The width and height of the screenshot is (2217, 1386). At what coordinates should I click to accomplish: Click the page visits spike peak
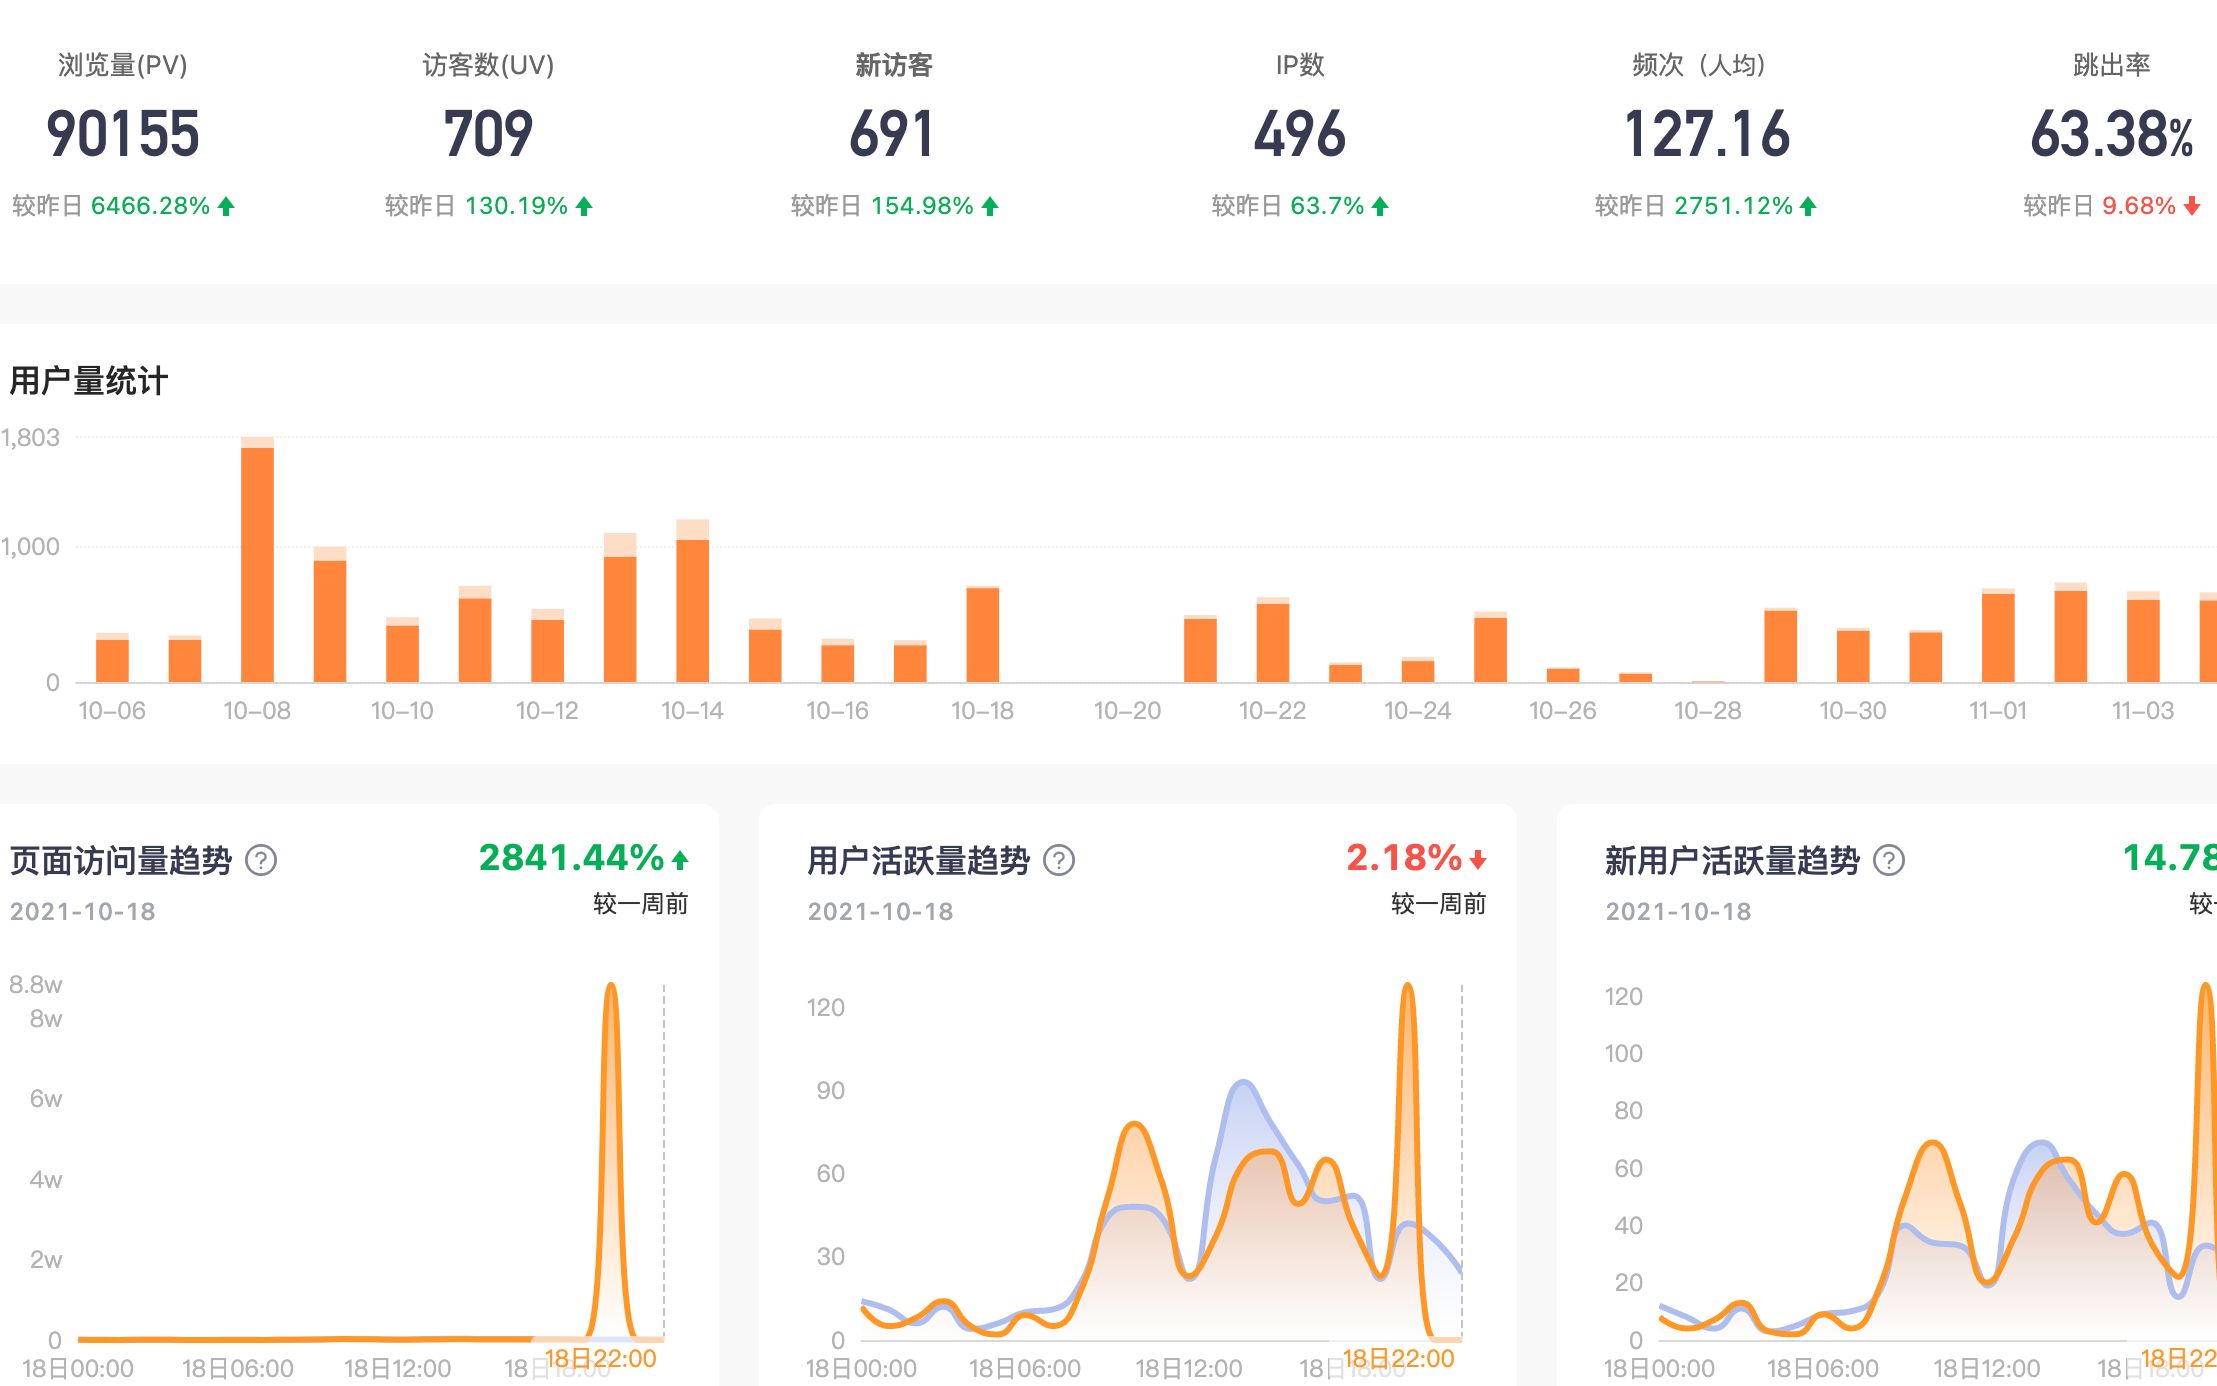[x=611, y=986]
